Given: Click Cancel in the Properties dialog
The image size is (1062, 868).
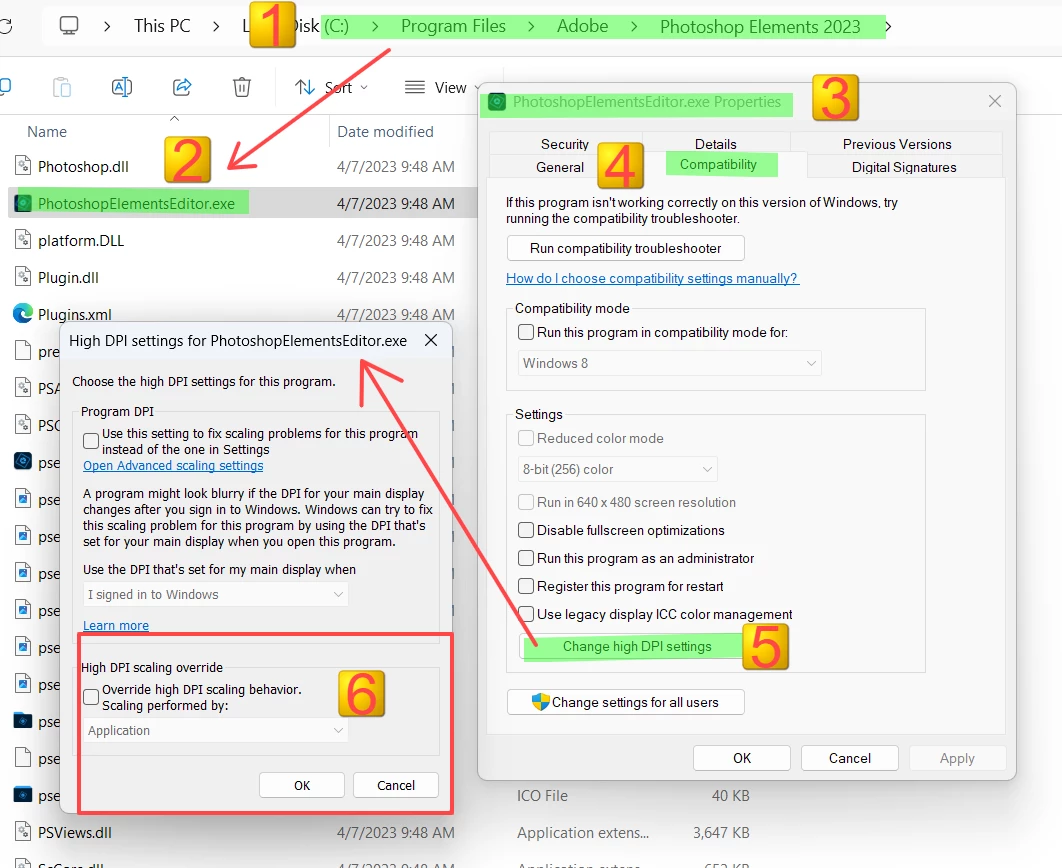Looking at the screenshot, I should [849, 758].
